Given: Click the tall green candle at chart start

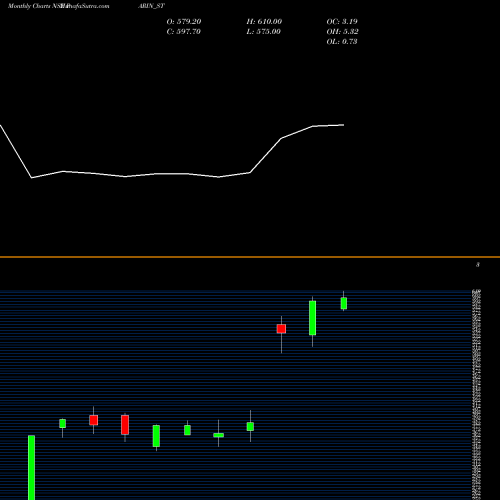Looking at the screenshot, I should (x=31, y=467).
